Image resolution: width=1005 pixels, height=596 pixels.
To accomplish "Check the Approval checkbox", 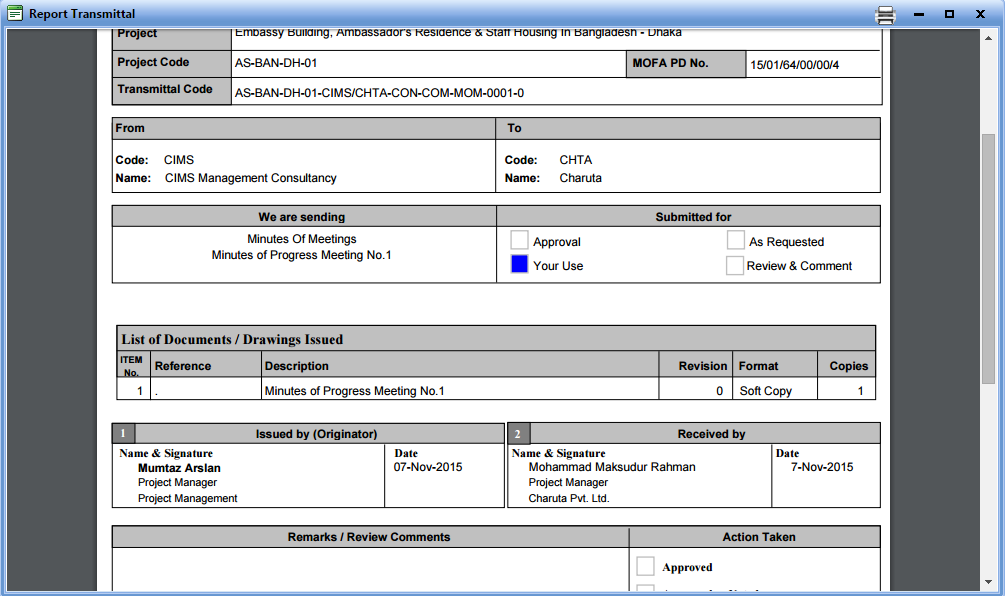I will click(519, 241).
